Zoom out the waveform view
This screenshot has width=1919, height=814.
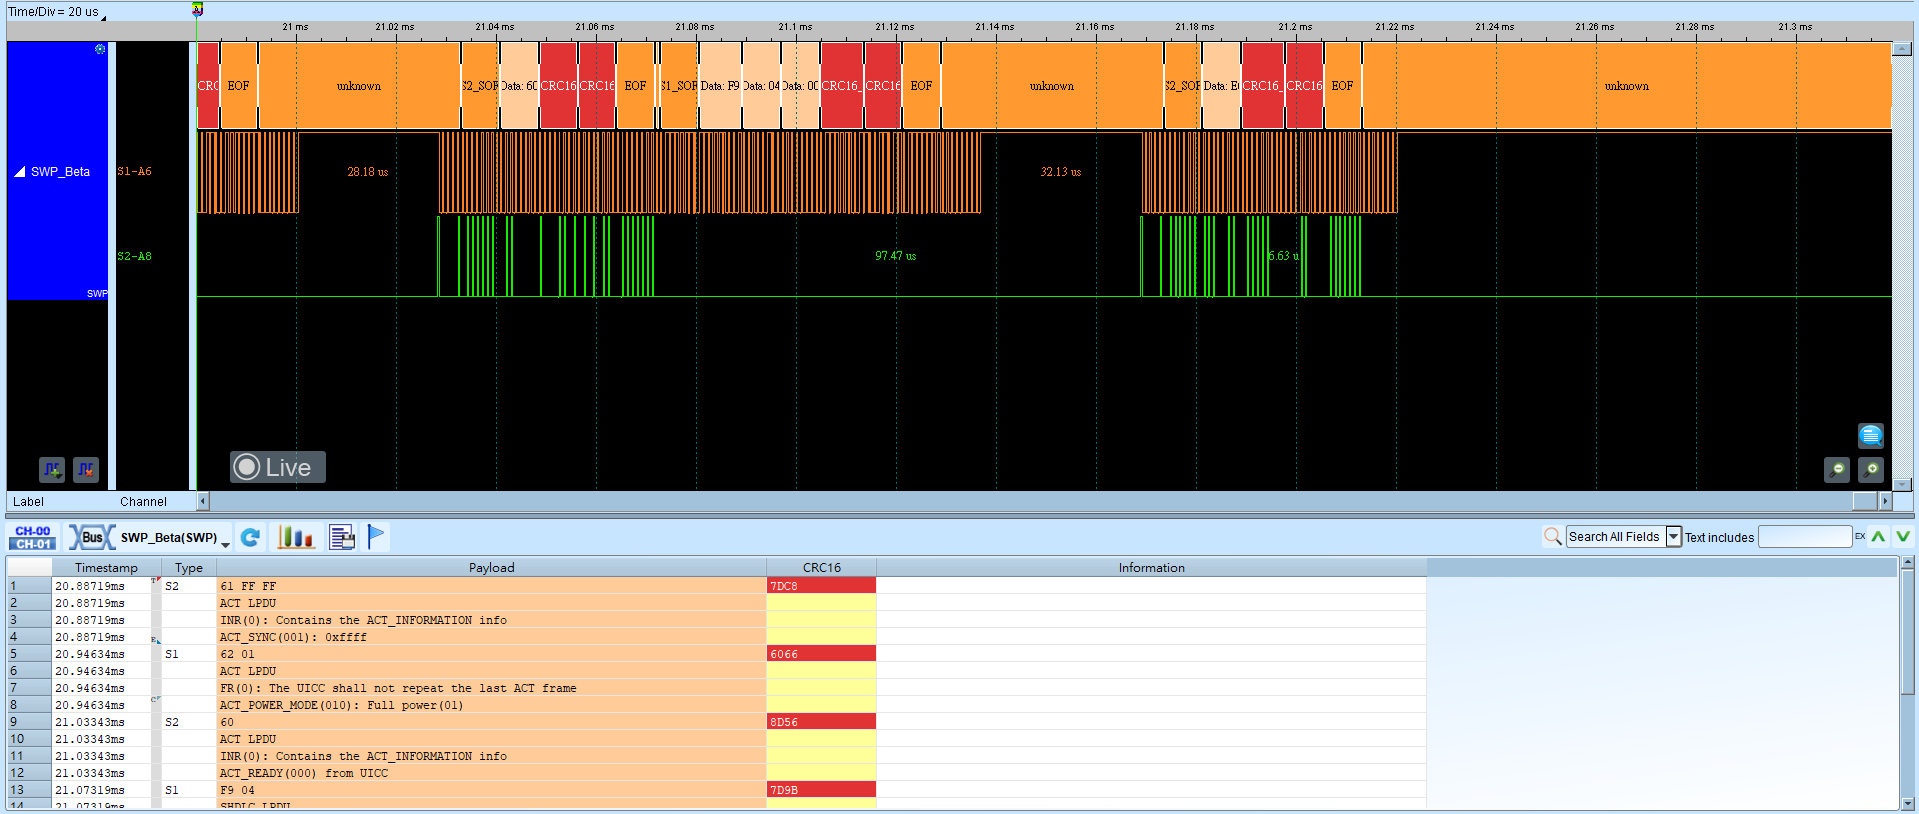click(1837, 469)
